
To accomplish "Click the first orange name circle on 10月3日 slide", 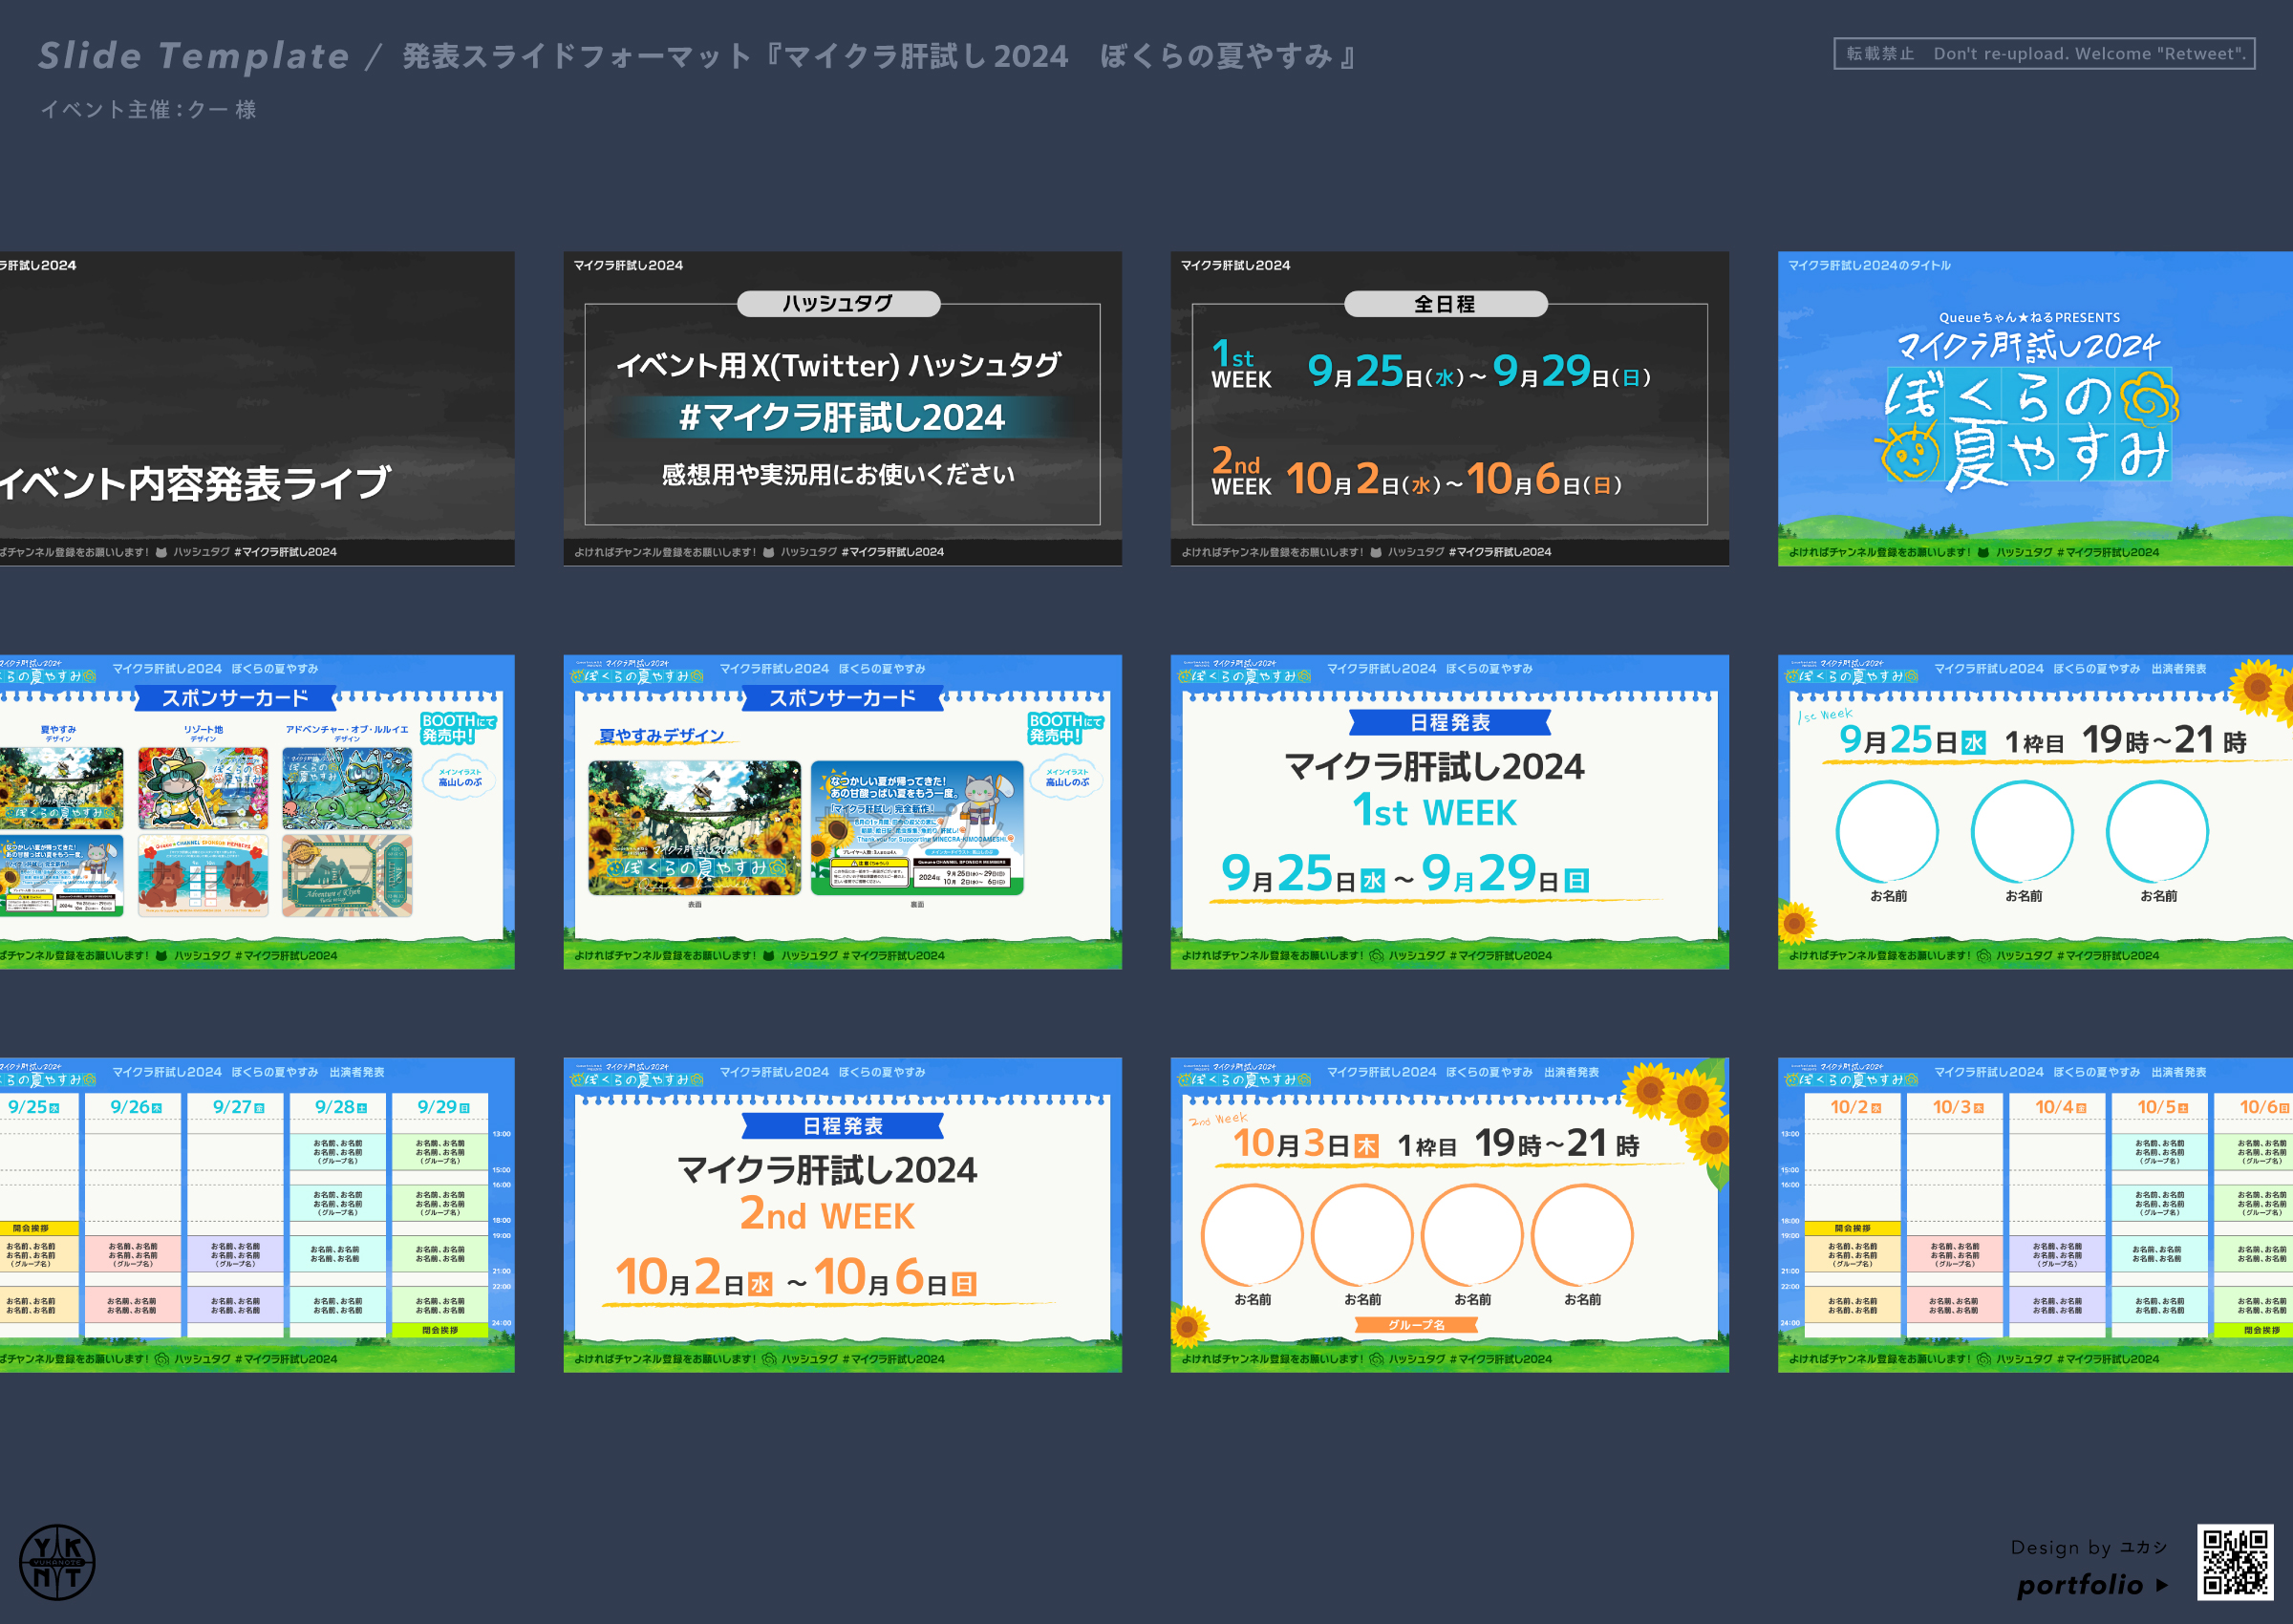I will tap(1251, 1235).
